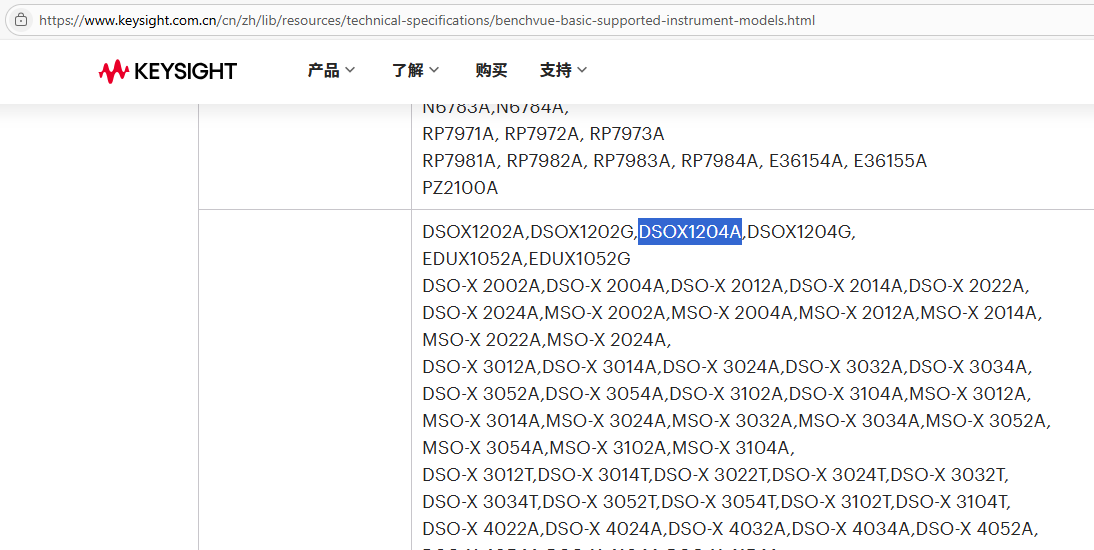Viewport: 1094px width, 550px height.
Task: Click the MSO-X 2024A model text
Action: coord(608,341)
